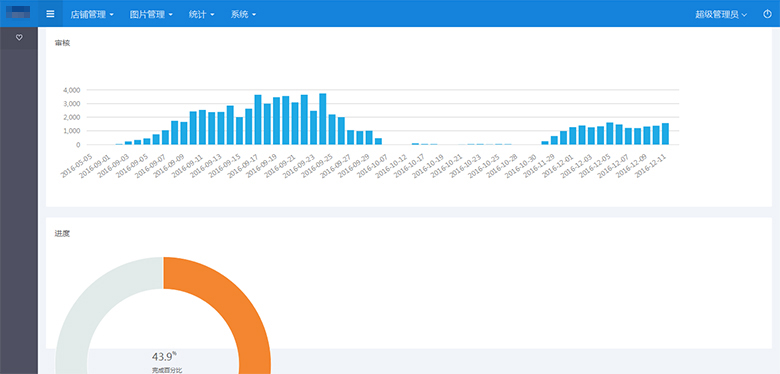
Task: Expand the 超级管理员 user menu
Action: (721, 14)
